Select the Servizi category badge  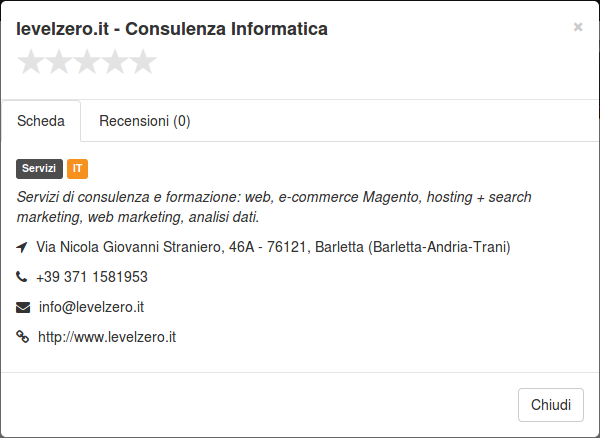(39, 169)
